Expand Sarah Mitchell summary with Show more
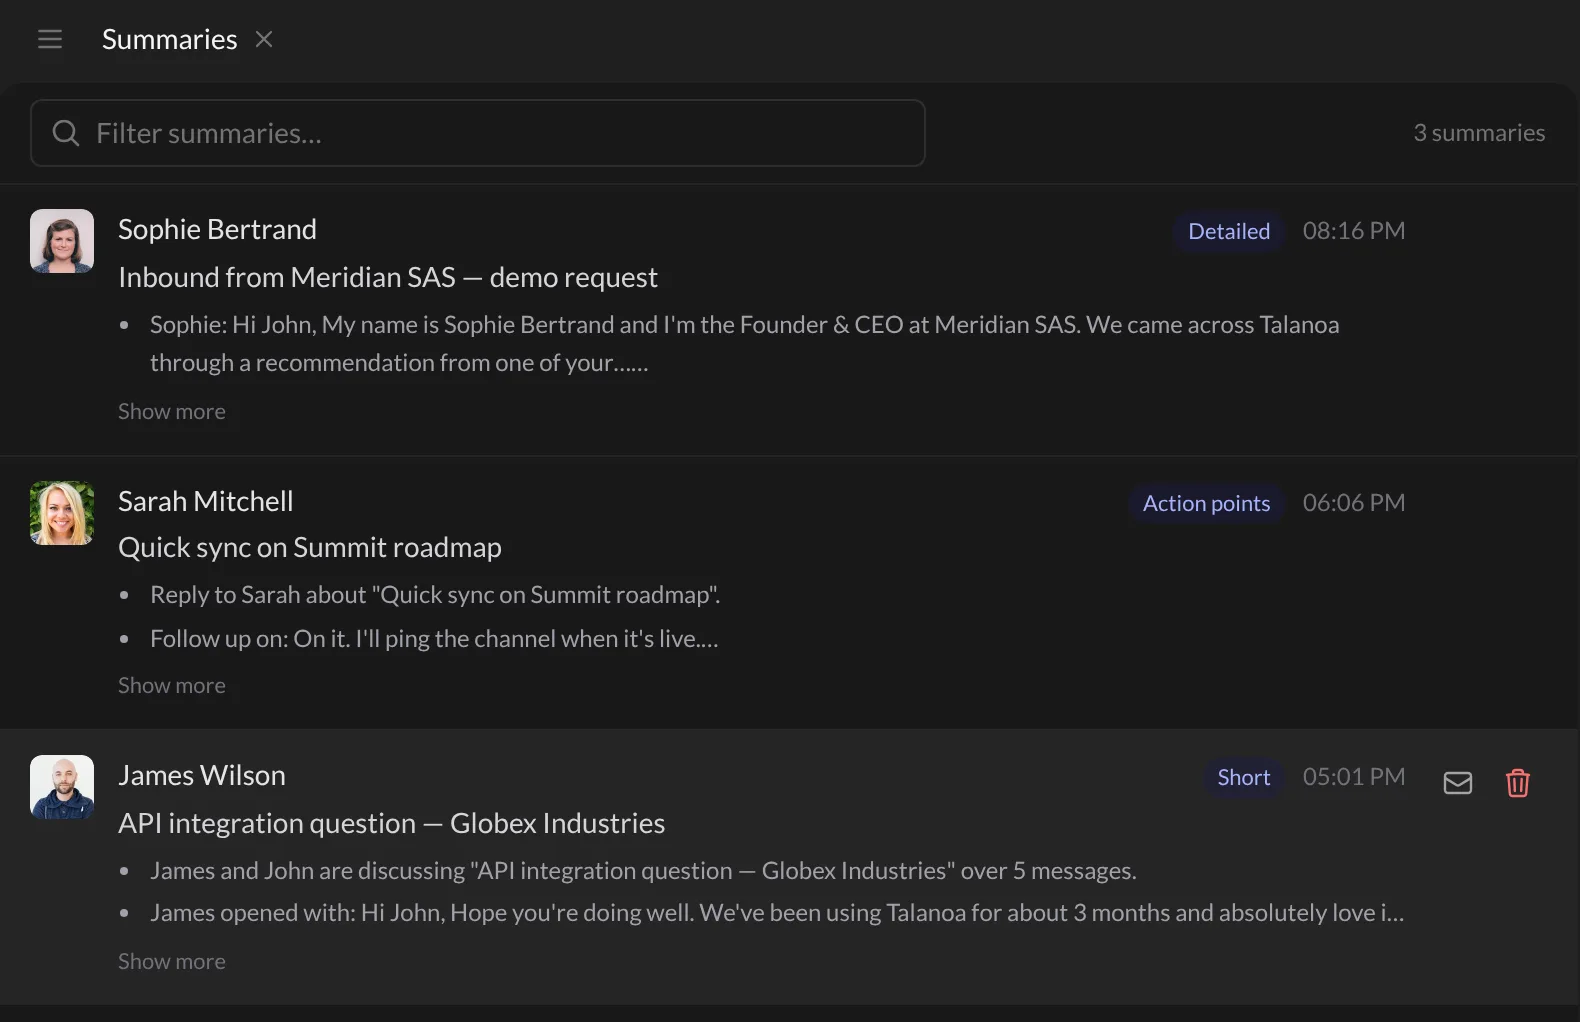Viewport: 1580px width, 1022px height. pyautogui.click(x=172, y=685)
